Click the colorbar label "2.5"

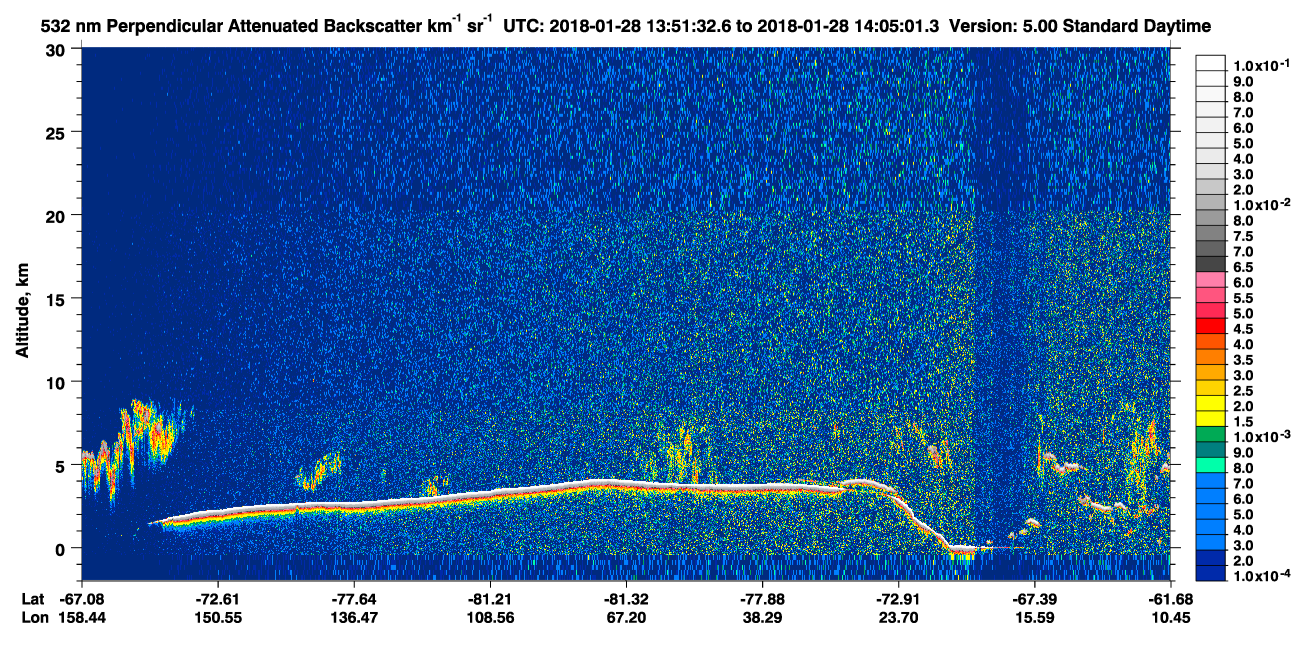click(x=1243, y=391)
